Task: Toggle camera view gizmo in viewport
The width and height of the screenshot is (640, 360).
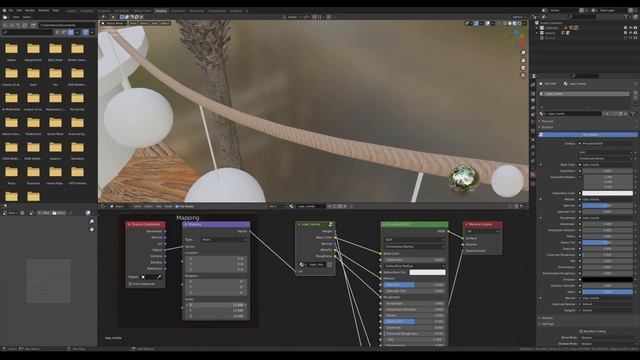Action: (523, 68)
